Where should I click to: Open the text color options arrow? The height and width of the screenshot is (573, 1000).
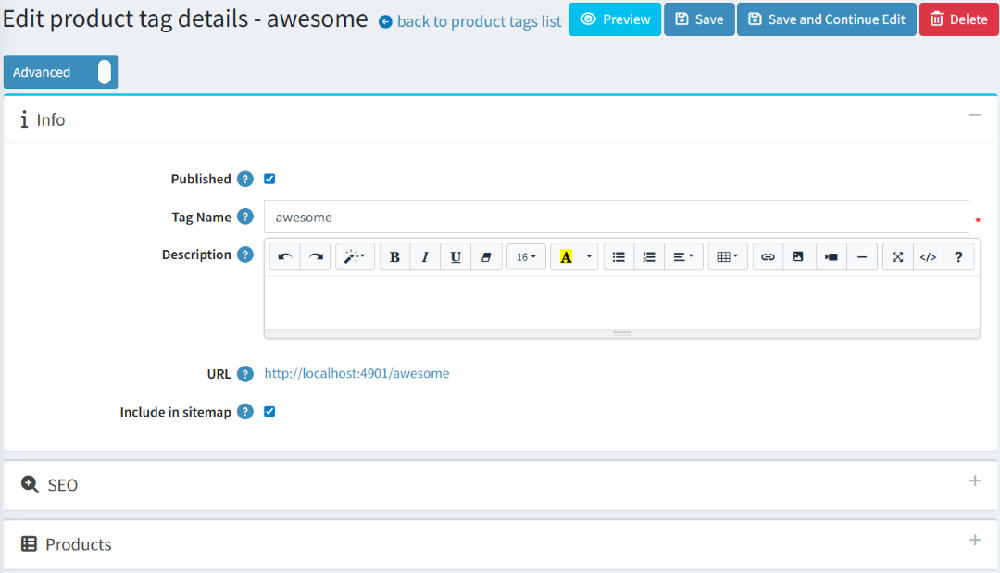point(589,257)
